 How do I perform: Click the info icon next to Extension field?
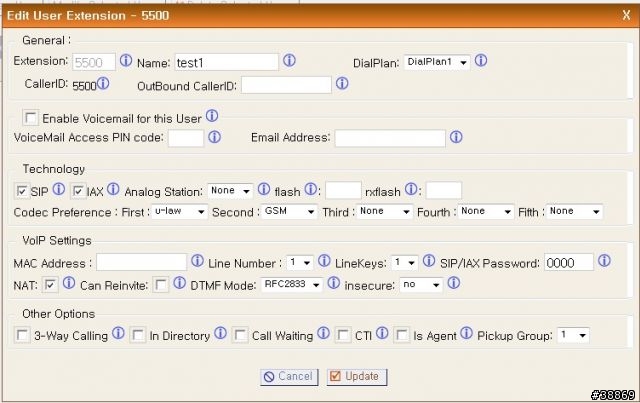[126, 60]
